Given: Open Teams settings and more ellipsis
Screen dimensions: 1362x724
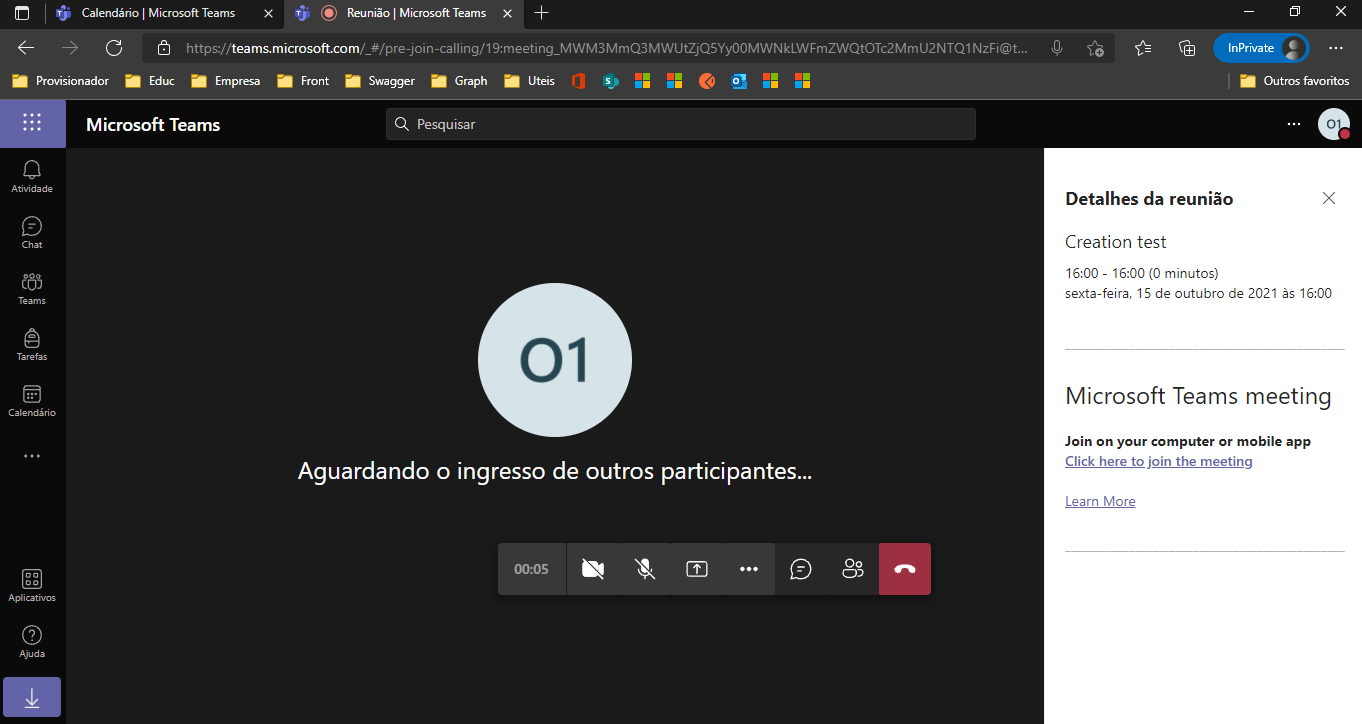Looking at the screenshot, I should pyautogui.click(x=1294, y=124).
